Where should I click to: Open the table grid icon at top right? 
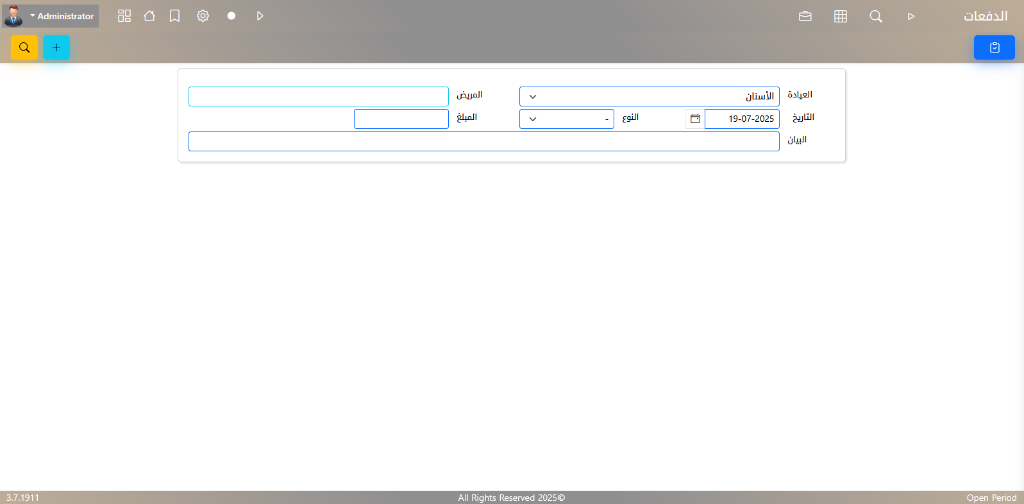click(840, 16)
